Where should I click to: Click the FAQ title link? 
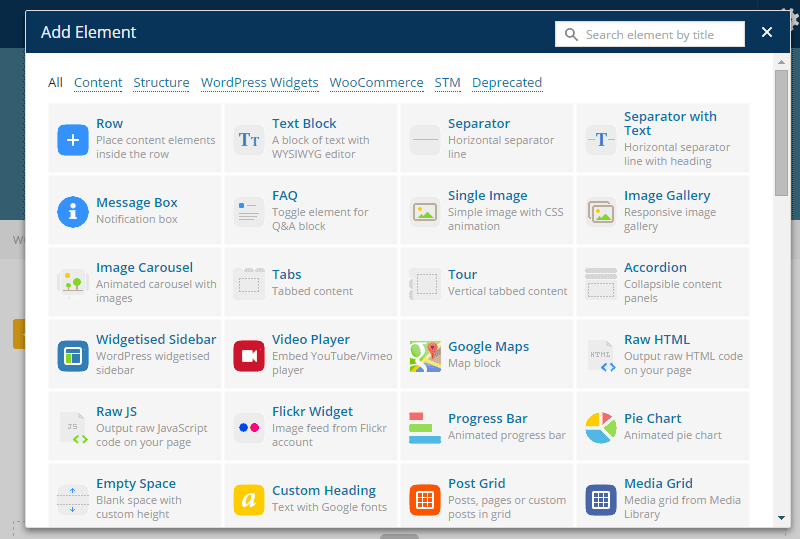[x=285, y=195]
